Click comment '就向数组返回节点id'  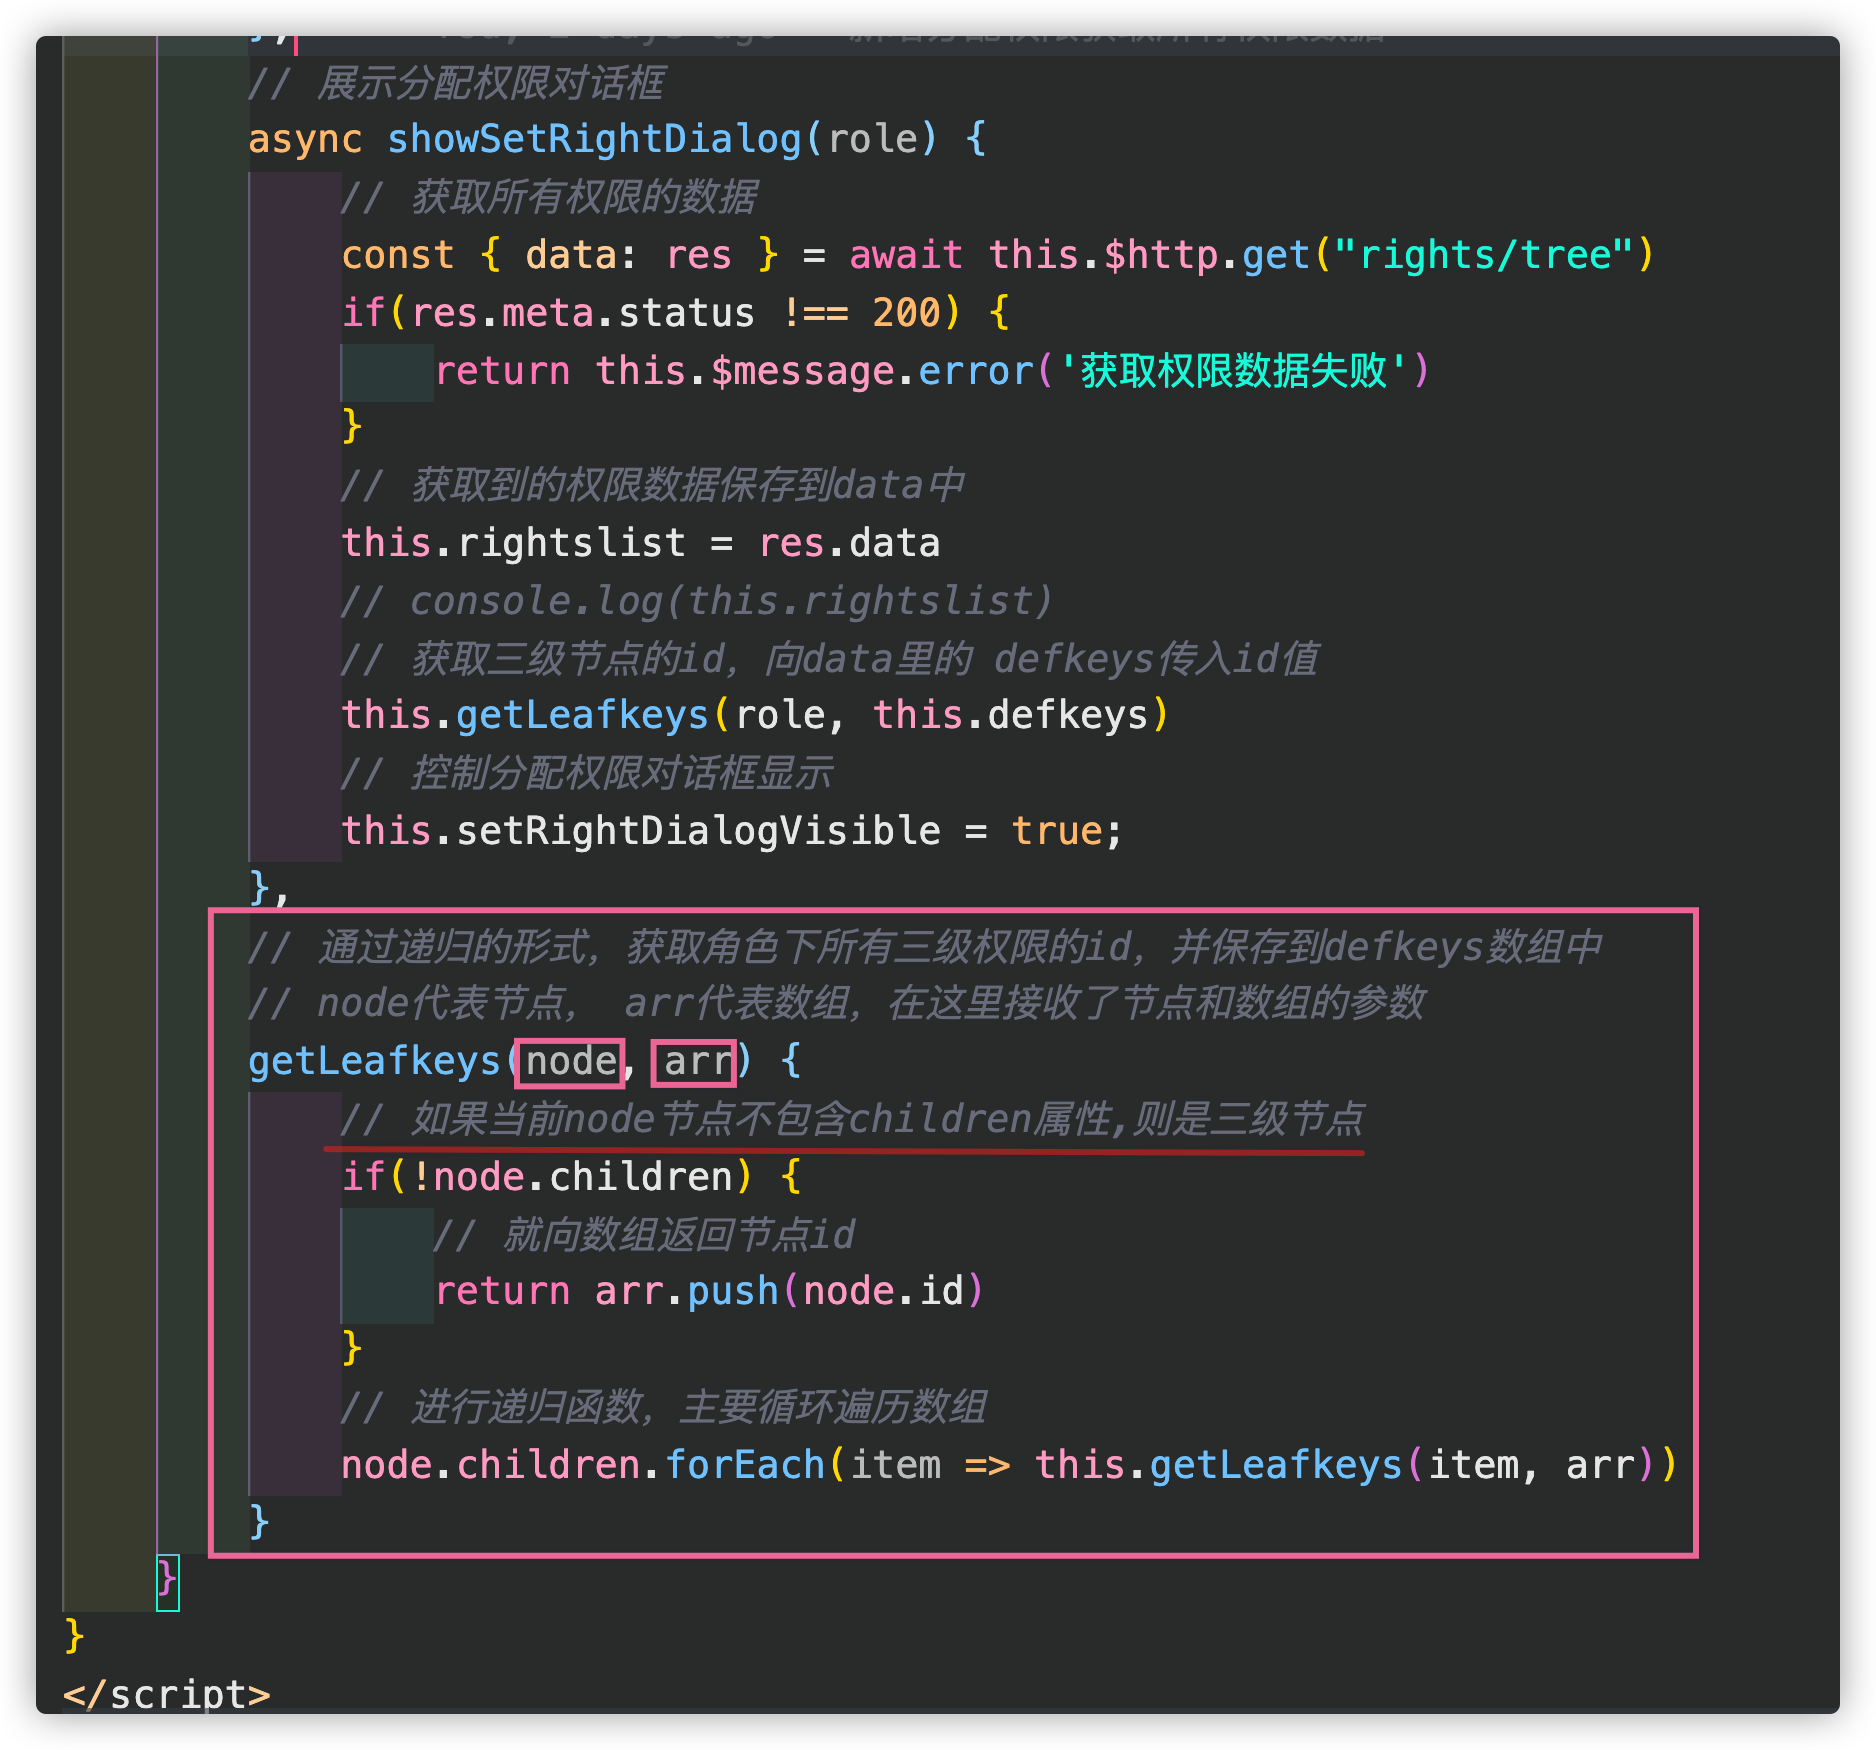pos(645,1235)
